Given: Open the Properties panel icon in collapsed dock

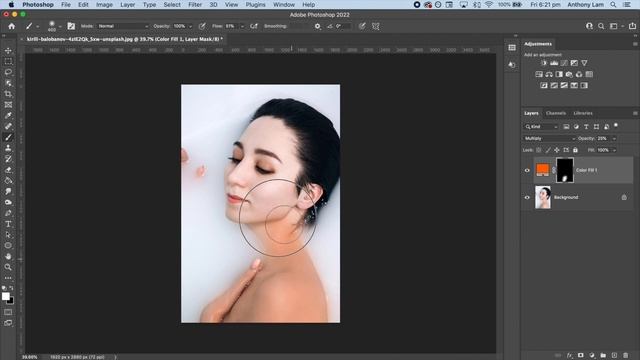Looking at the screenshot, I should 512,48.
